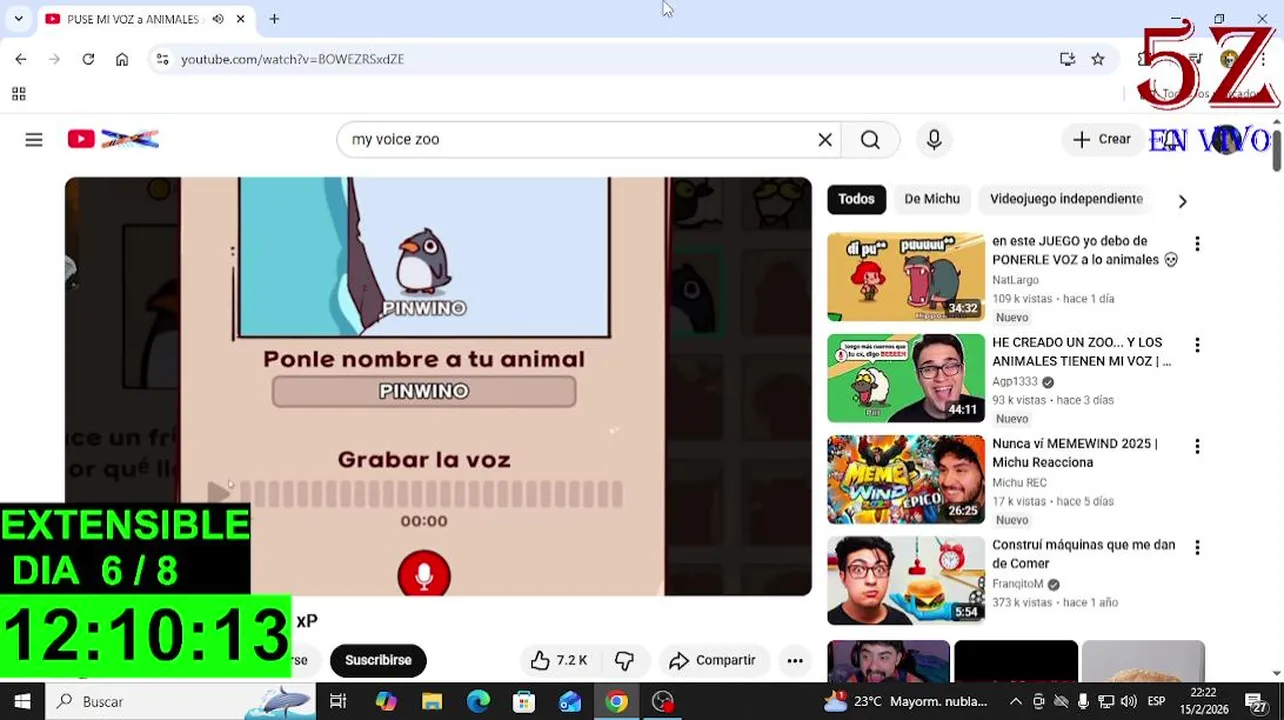
Task: Open the Agp1333 channel name
Action: point(1015,382)
